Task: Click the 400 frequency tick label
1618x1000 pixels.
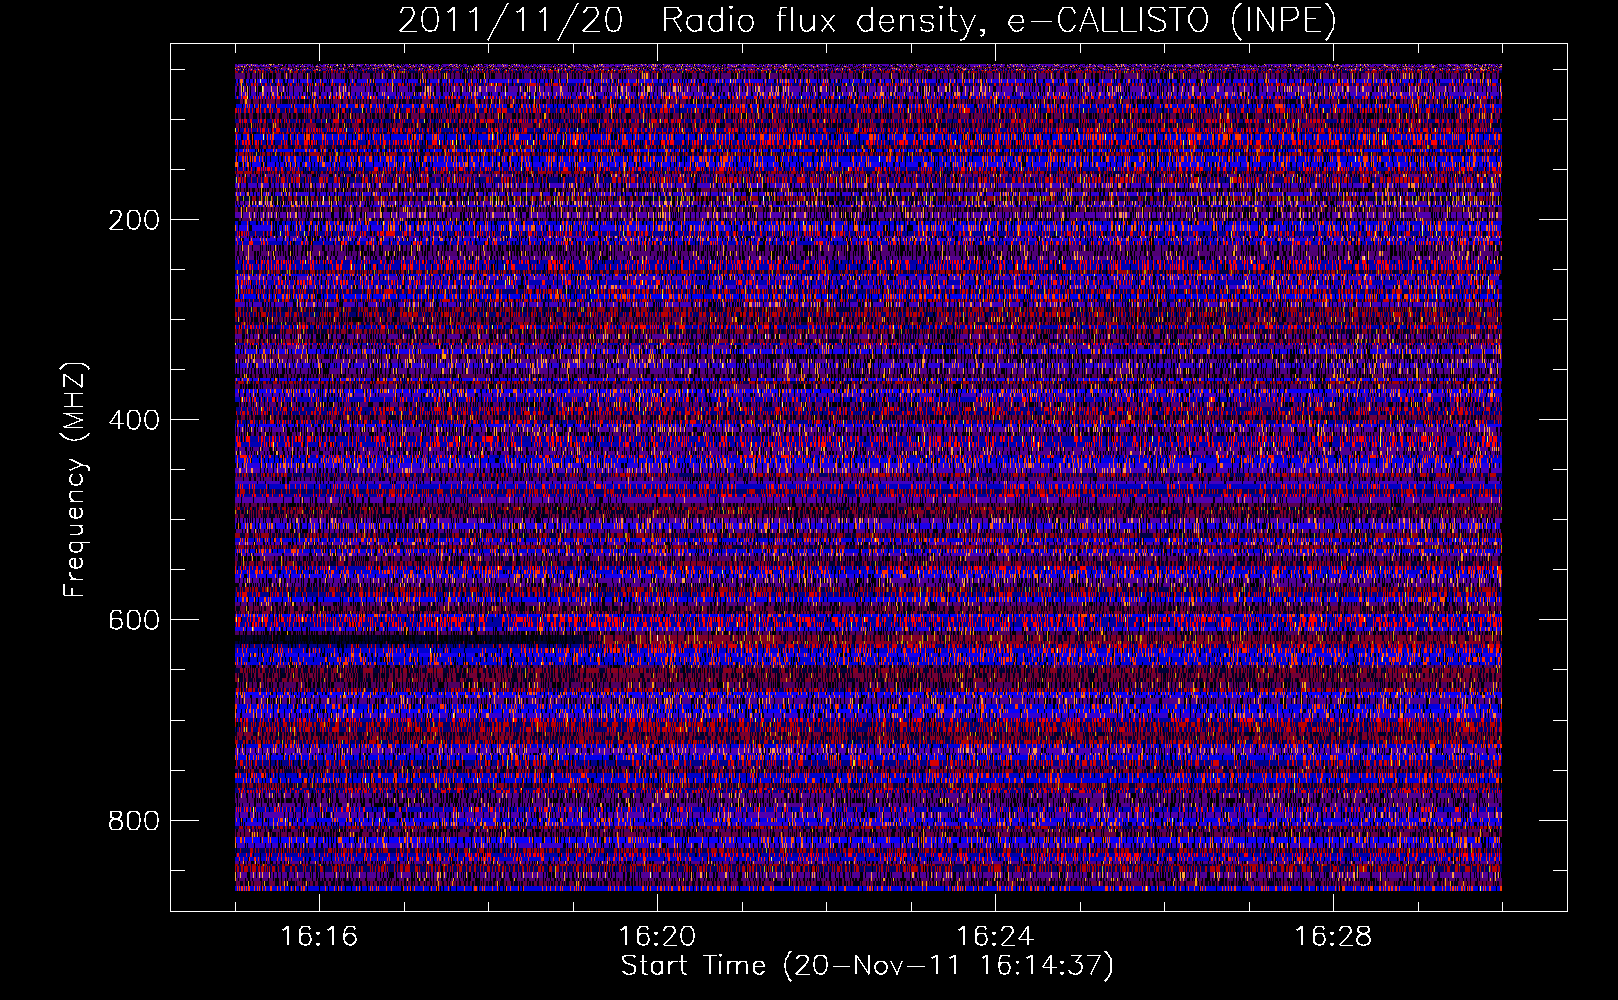Action: (134, 420)
